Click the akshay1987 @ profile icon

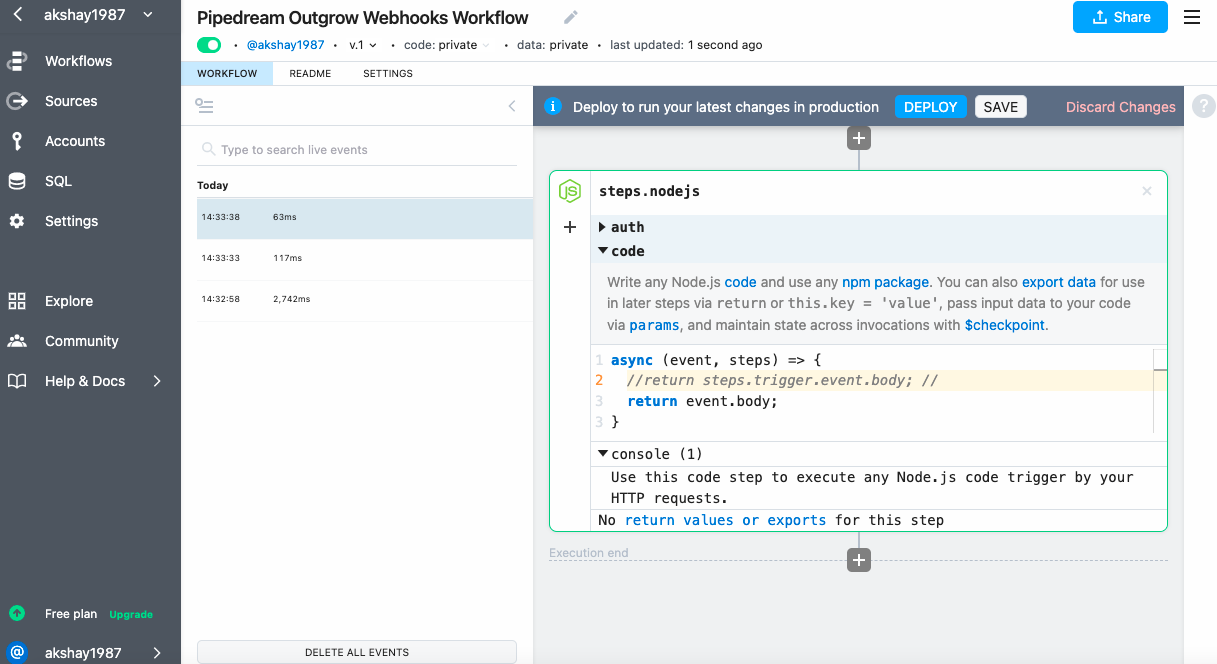pyautogui.click(x=17, y=653)
